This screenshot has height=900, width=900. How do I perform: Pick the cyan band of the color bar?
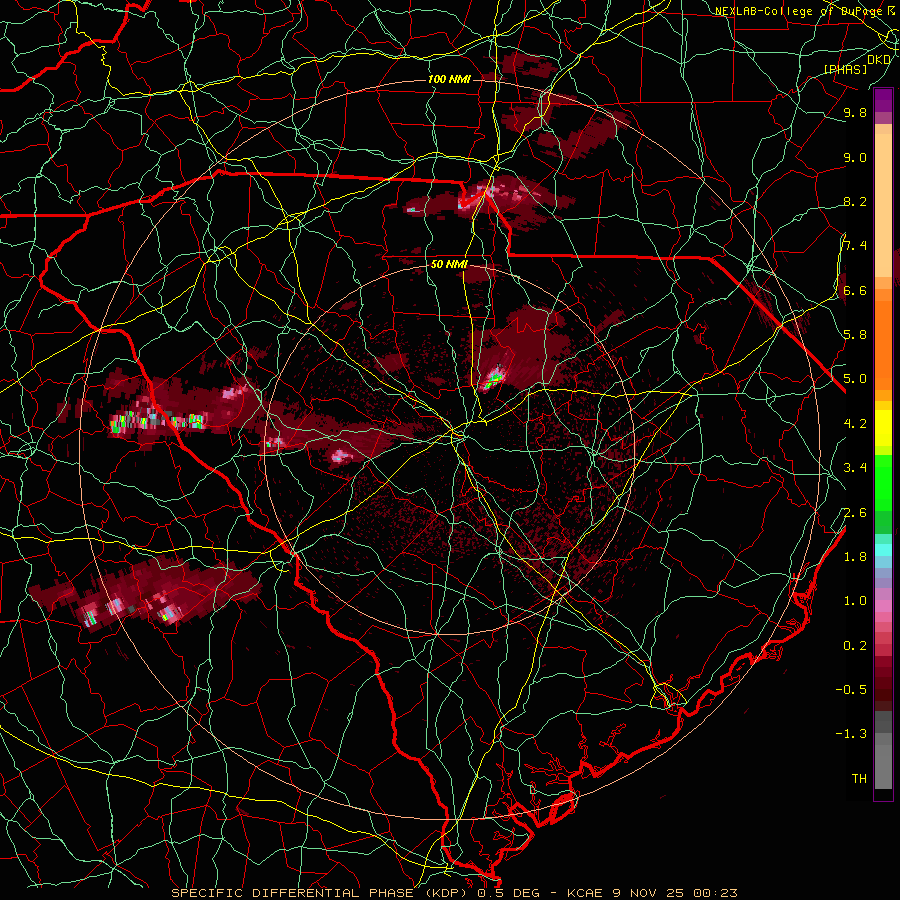tap(883, 549)
